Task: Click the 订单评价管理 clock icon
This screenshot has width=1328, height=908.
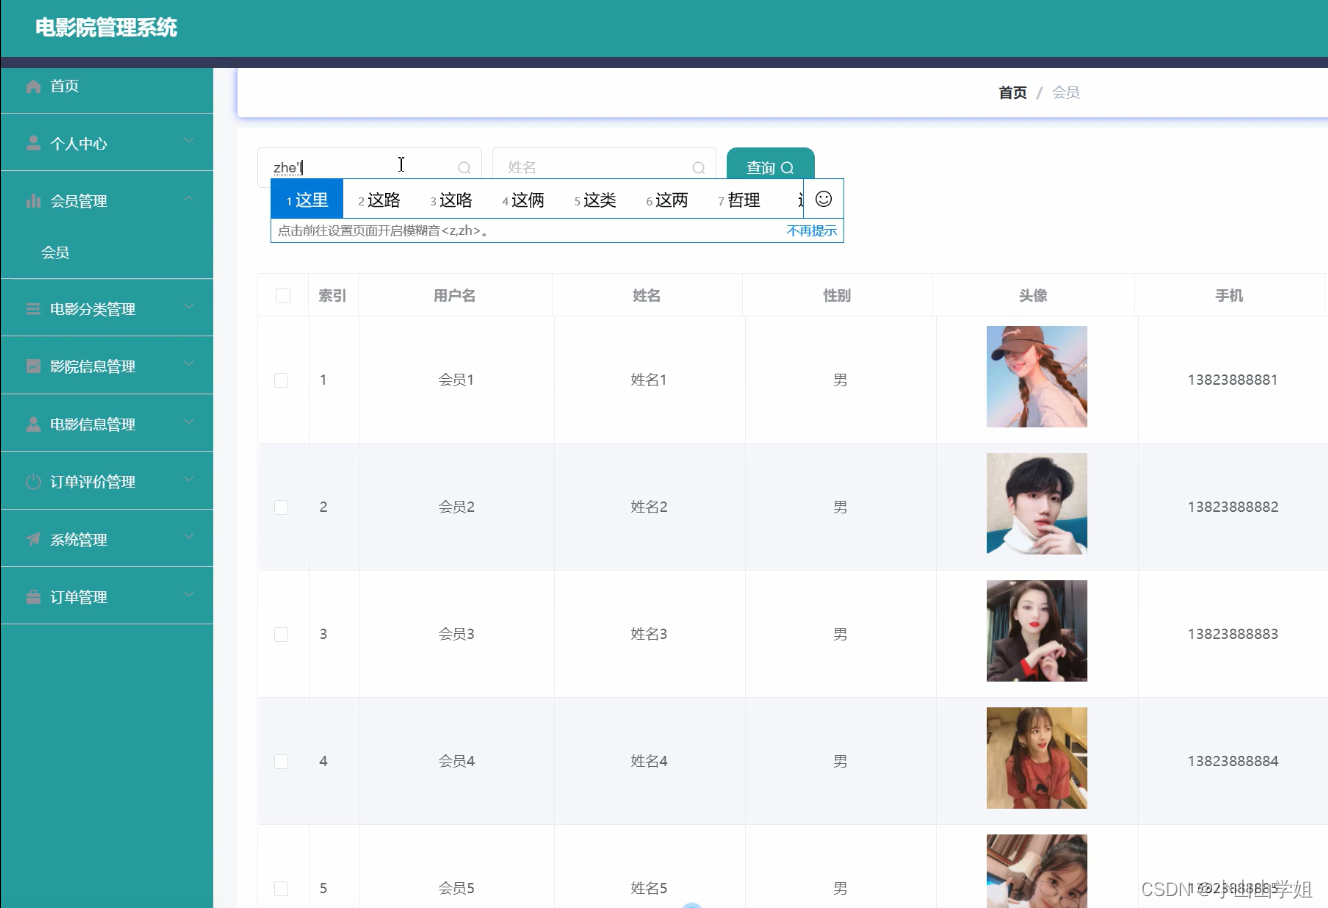Action: 33,480
